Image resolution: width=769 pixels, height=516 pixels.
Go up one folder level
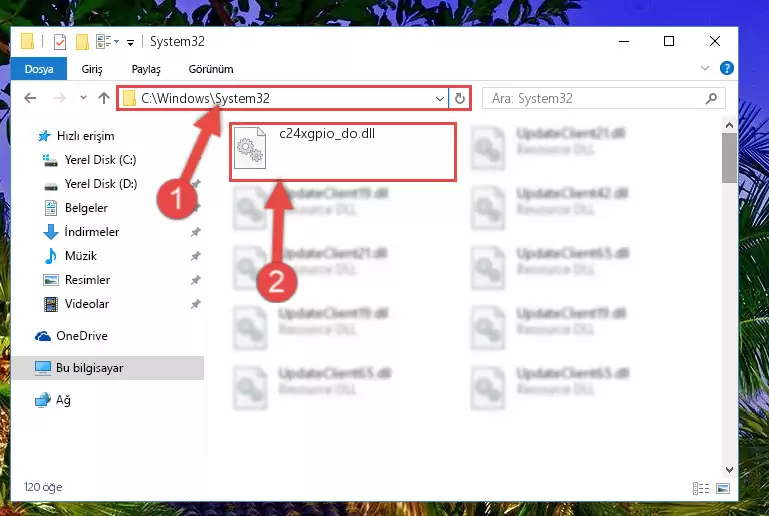pyautogui.click(x=103, y=98)
